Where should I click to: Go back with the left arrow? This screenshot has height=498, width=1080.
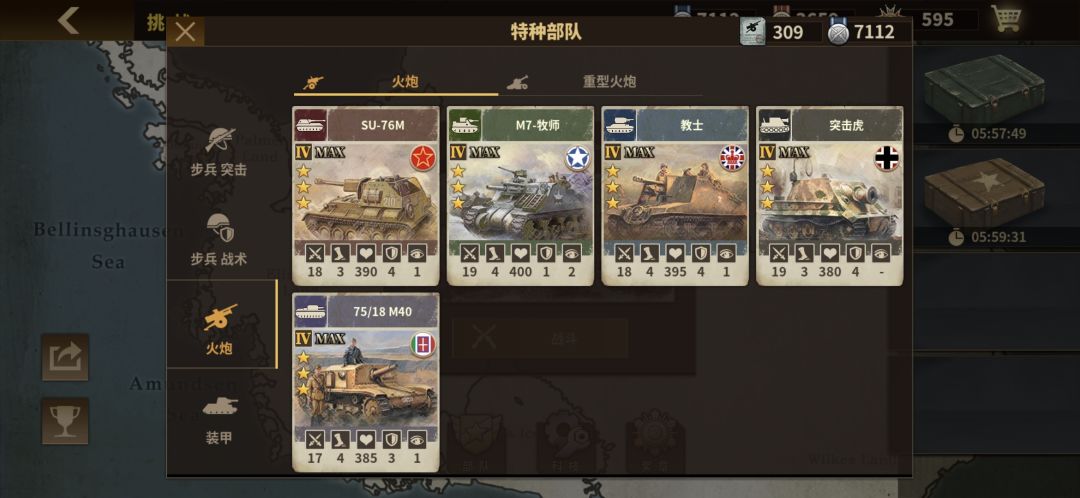(x=68, y=20)
